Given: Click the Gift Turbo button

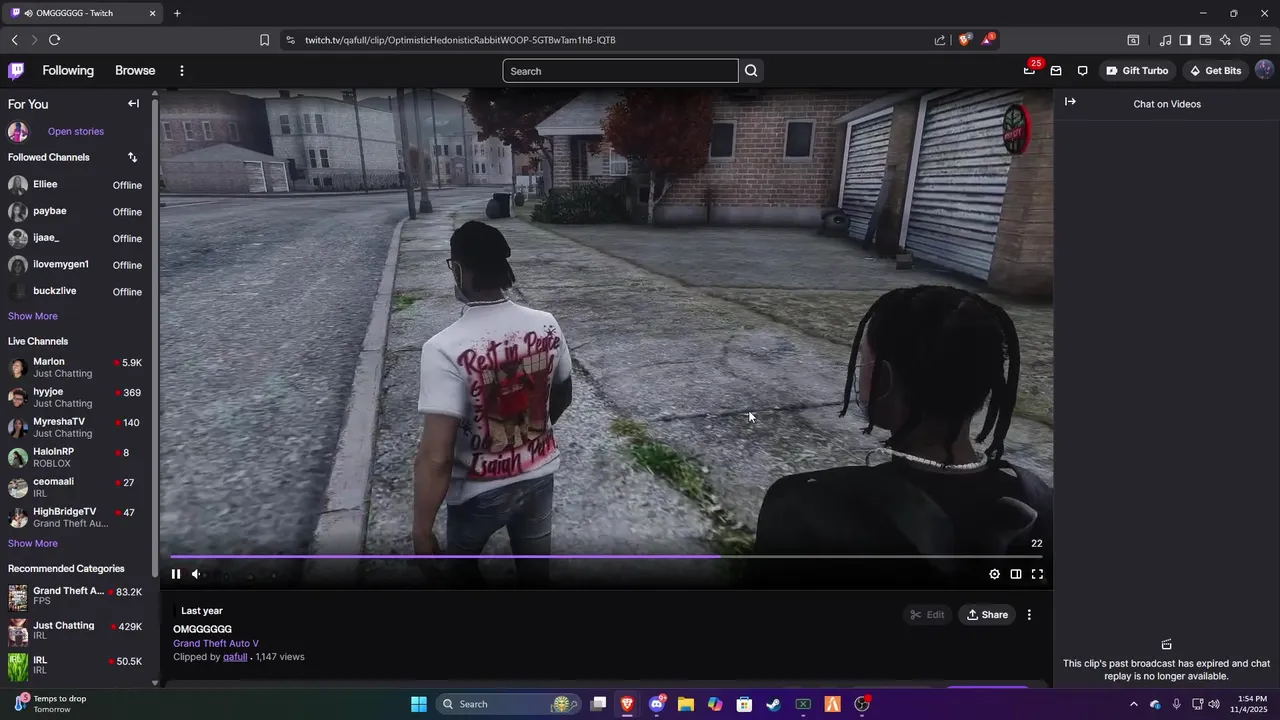Looking at the screenshot, I should click(1136, 71).
